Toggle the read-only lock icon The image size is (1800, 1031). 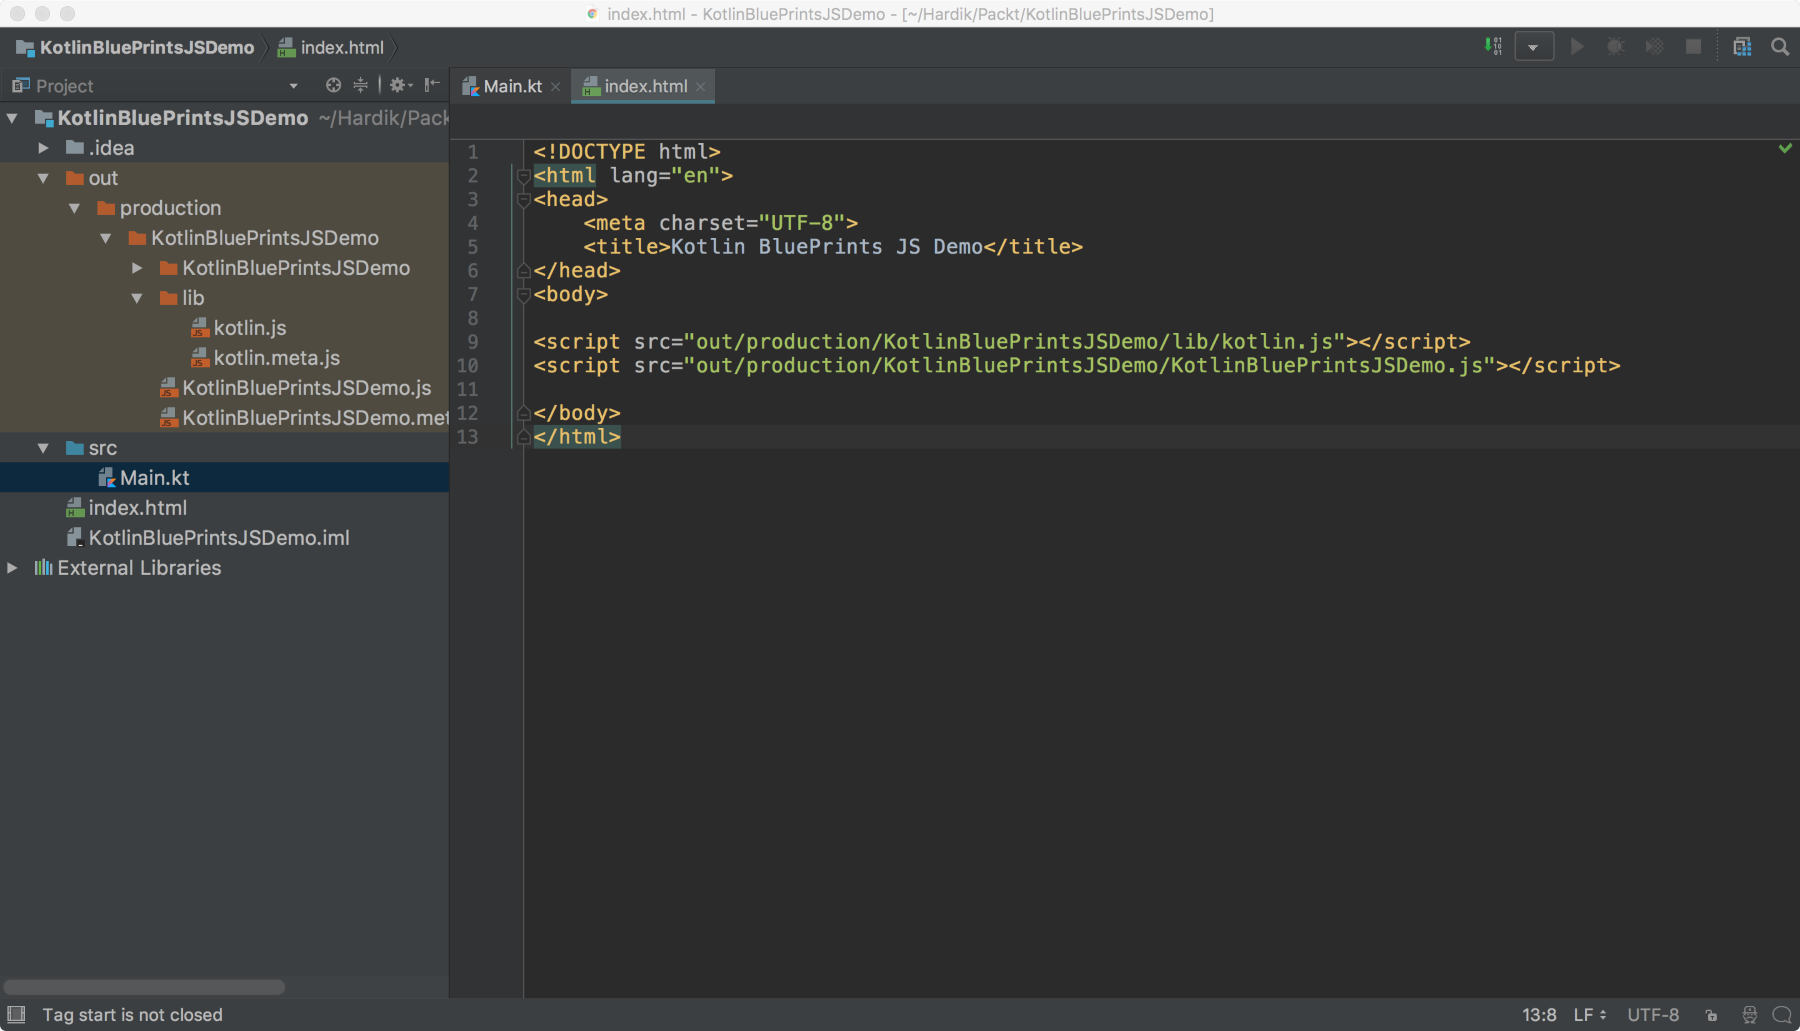1711,1015
